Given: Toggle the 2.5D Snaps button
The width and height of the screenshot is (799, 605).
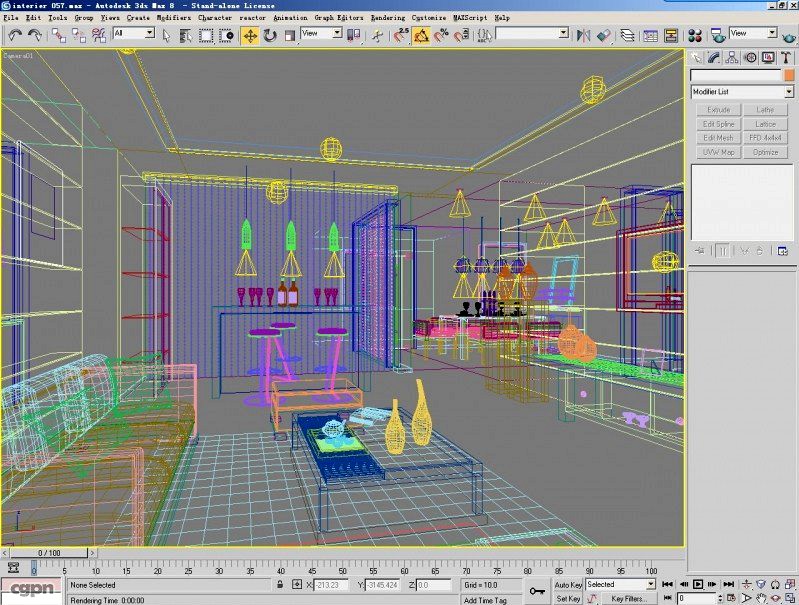Looking at the screenshot, I should (401, 36).
